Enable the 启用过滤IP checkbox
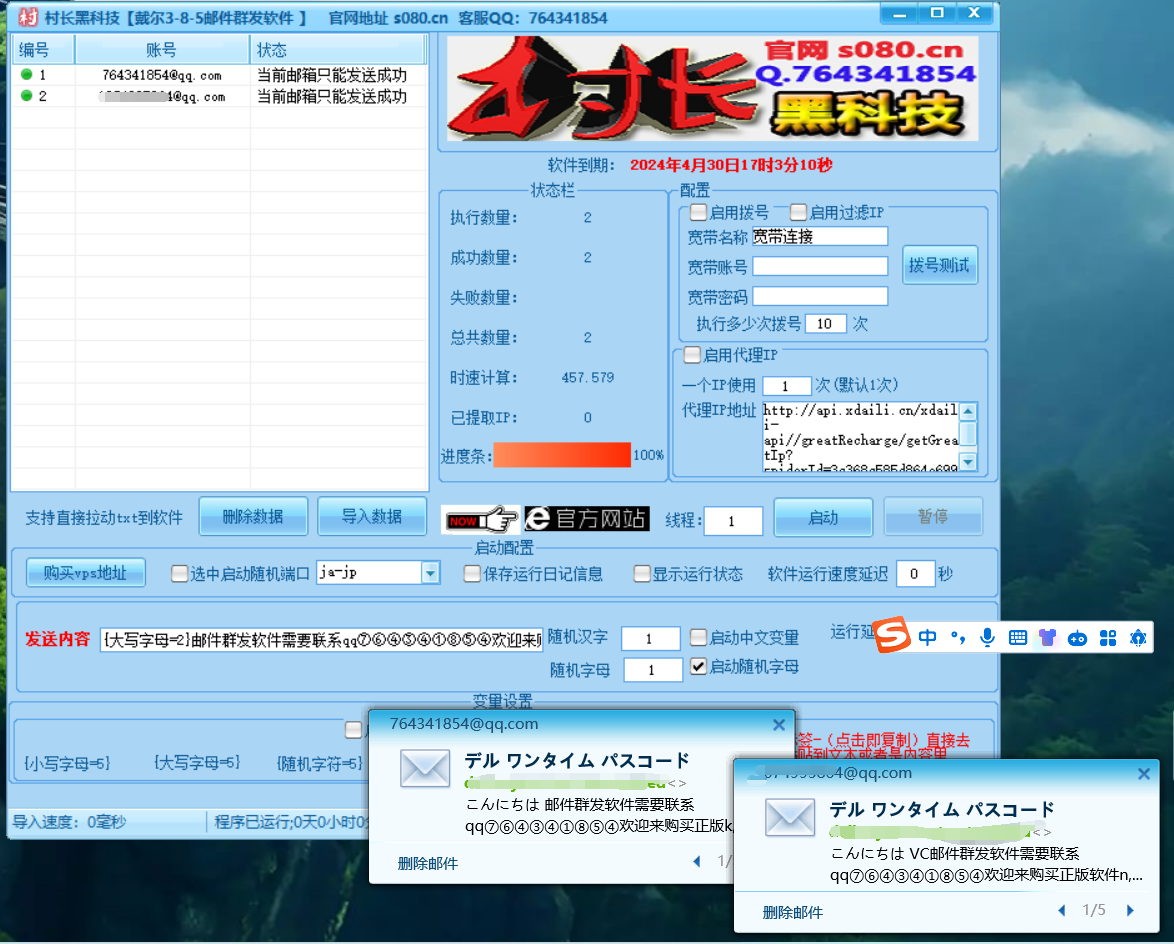 pos(798,213)
